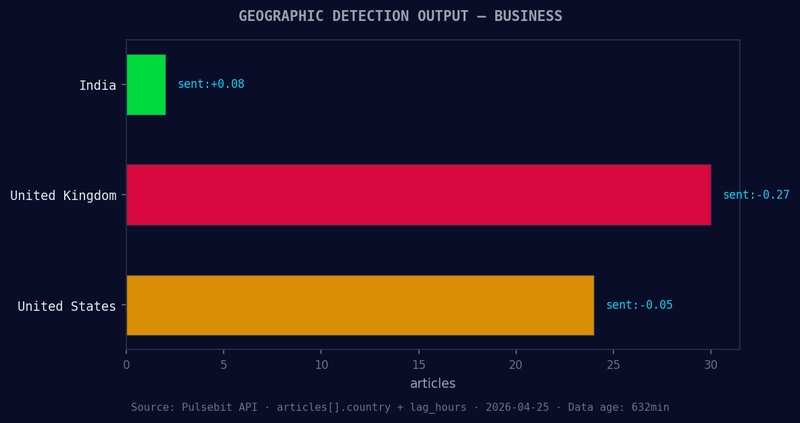Viewport: 800px width, 423px height.
Task: Click the x-axis tick label 5
Action: 223,365
